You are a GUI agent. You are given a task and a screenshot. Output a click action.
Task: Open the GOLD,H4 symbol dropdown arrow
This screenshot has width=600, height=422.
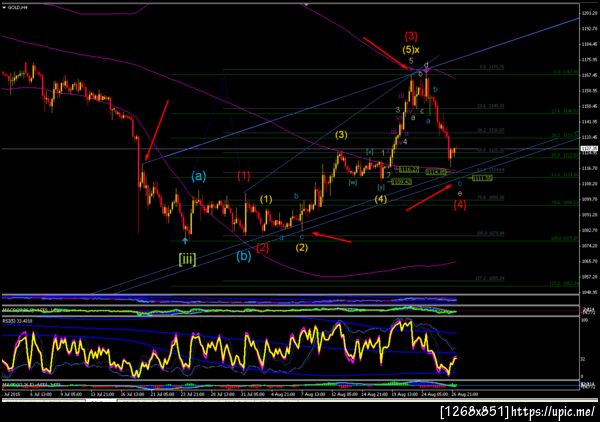tap(4, 7)
